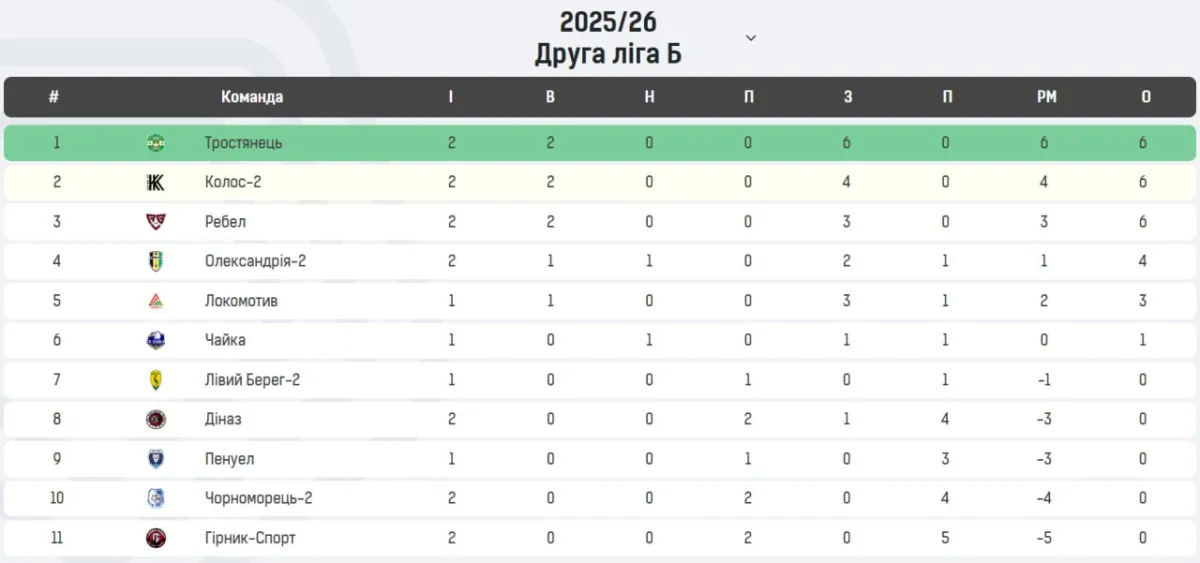The width and height of the screenshot is (1200, 563).
Task: Click the Колос-2 team crest icon
Action: point(156,182)
